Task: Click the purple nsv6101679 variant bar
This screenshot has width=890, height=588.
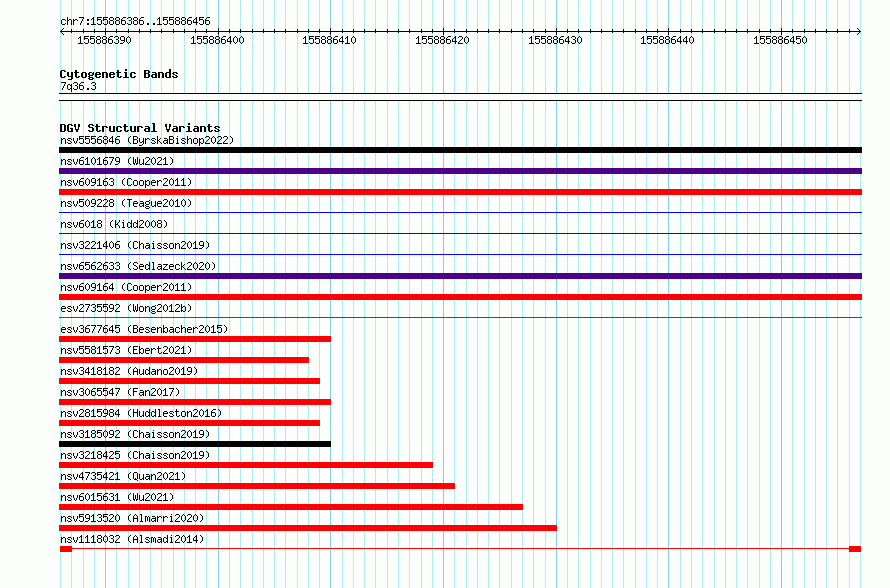Action: [460, 171]
